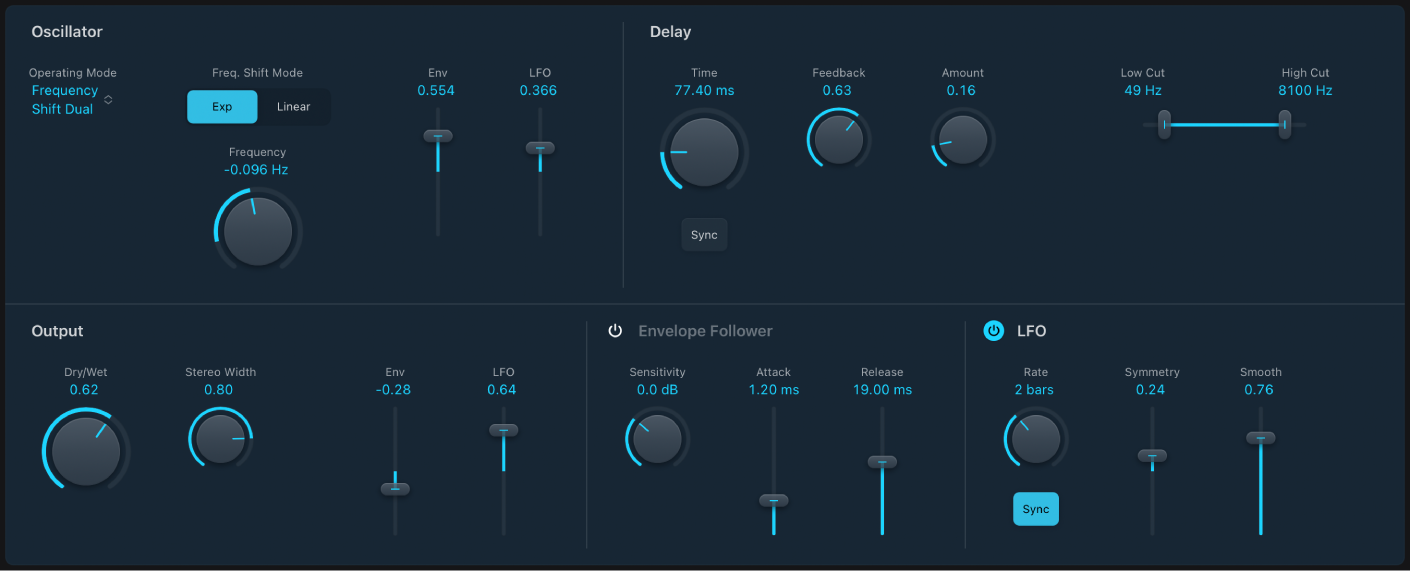Select Exp frequency shift mode

click(x=222, y=107)
